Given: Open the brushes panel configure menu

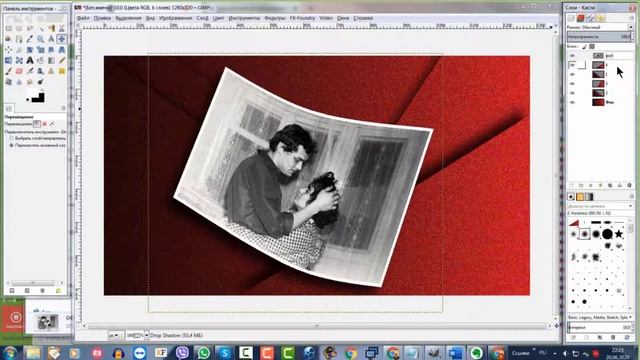Looking at the screenshot, I should pos(631,197).
